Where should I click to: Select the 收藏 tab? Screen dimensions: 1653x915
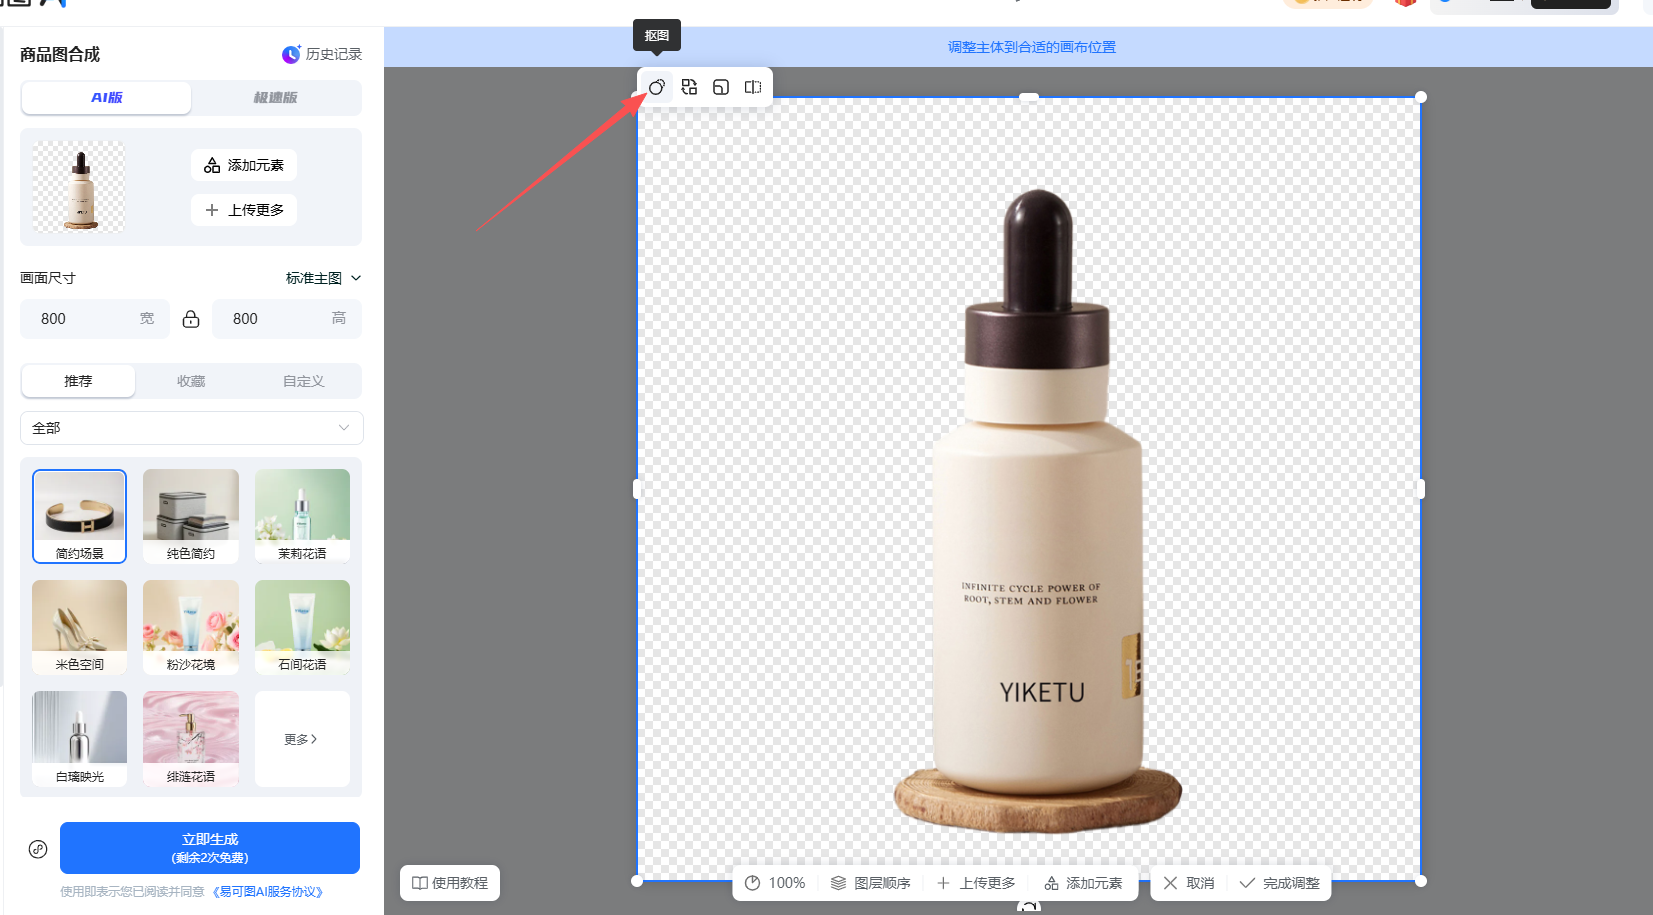[x=191, y=381]
